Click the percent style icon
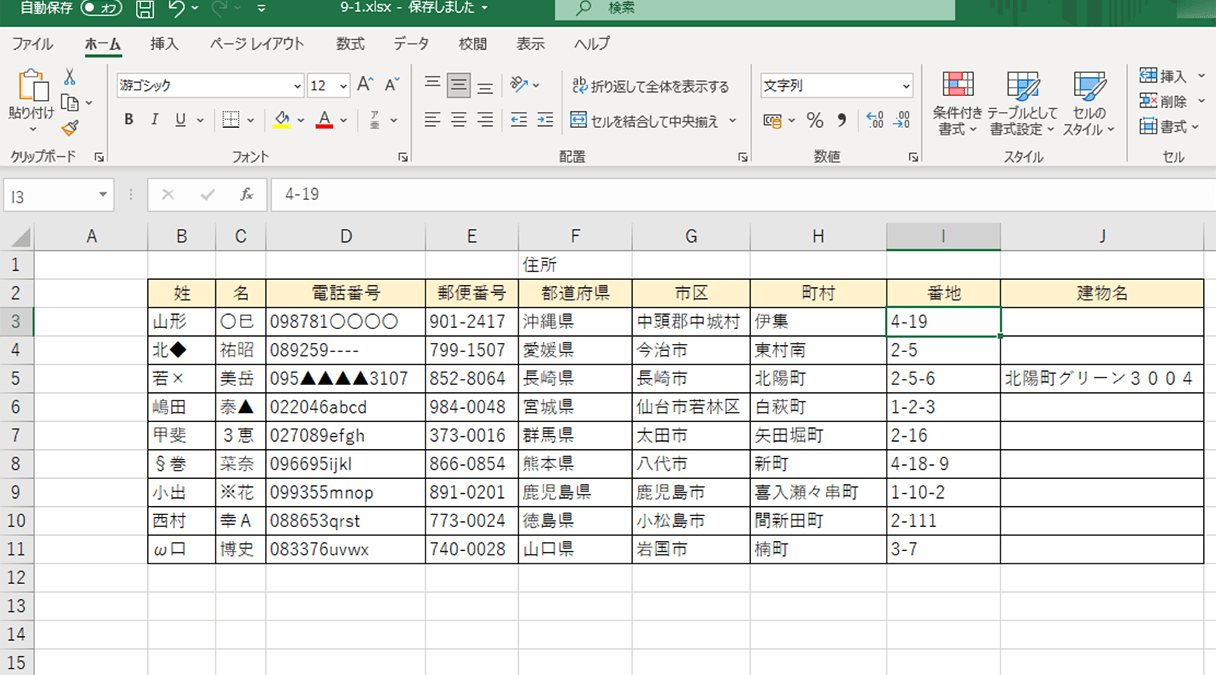This screenshot has width=1216, height=675. [x=815, y=120]
